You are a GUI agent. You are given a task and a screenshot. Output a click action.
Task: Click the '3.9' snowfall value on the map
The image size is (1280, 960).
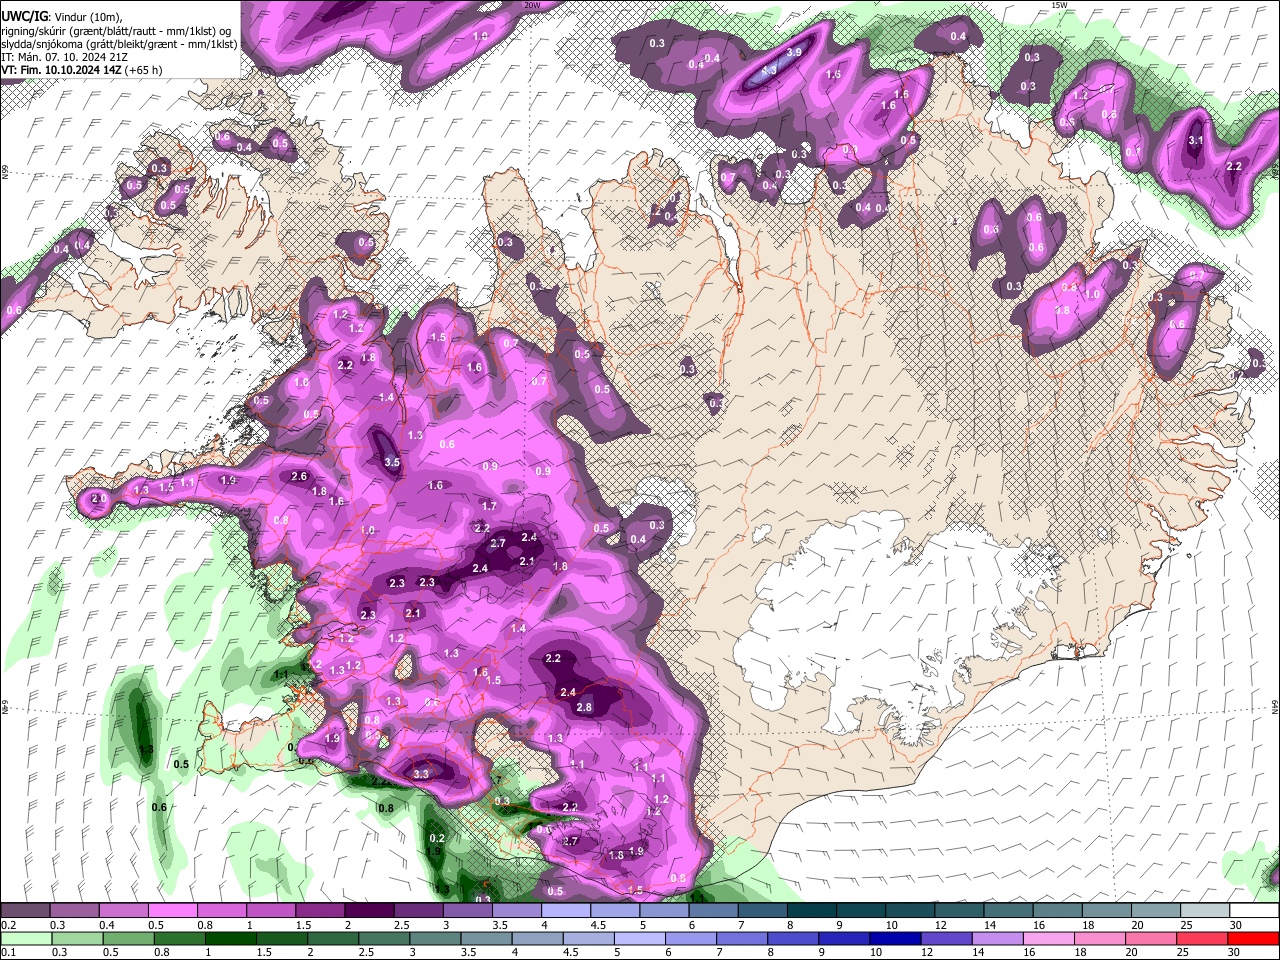point(794,52)
